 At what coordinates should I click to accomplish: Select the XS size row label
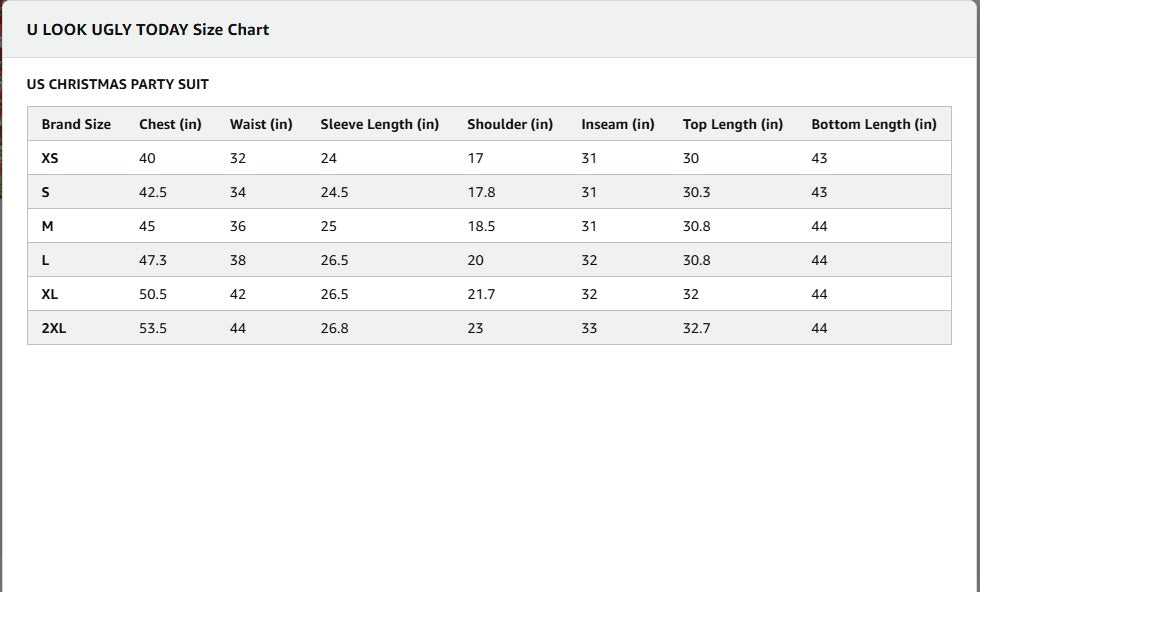tap(50, 159)
